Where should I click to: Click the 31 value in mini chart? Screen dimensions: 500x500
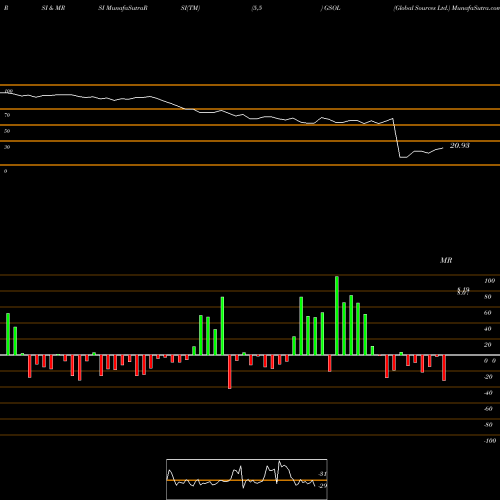pyautogui.click(x=322, y=474)
